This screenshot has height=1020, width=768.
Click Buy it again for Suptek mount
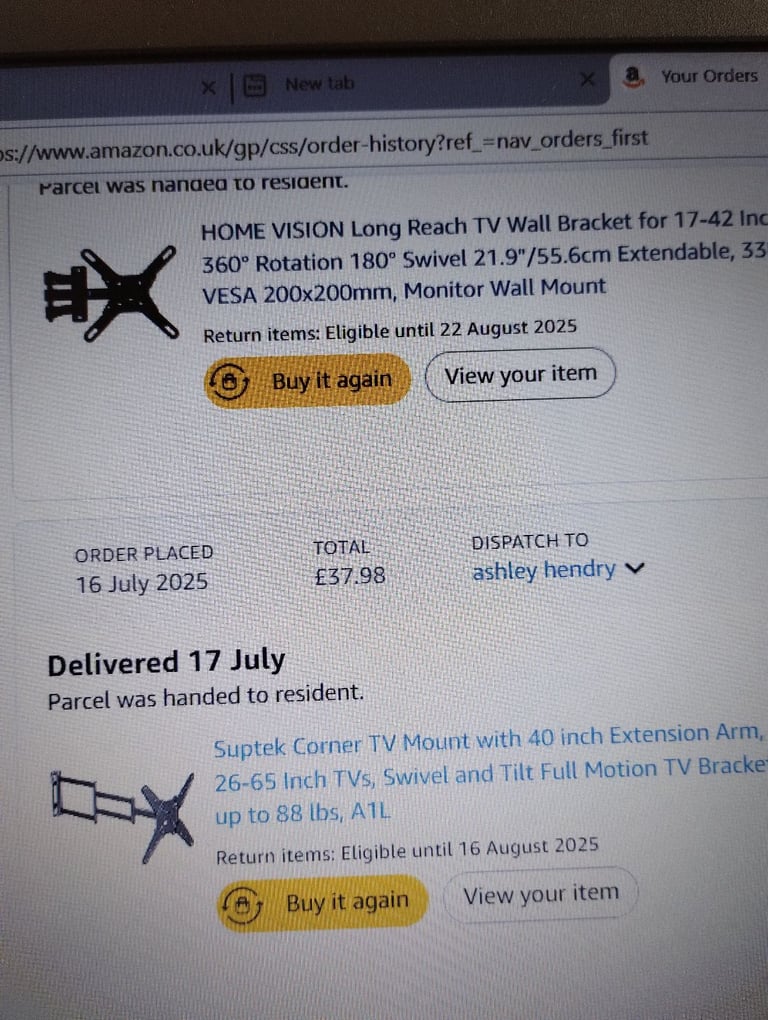click(323, 903)
